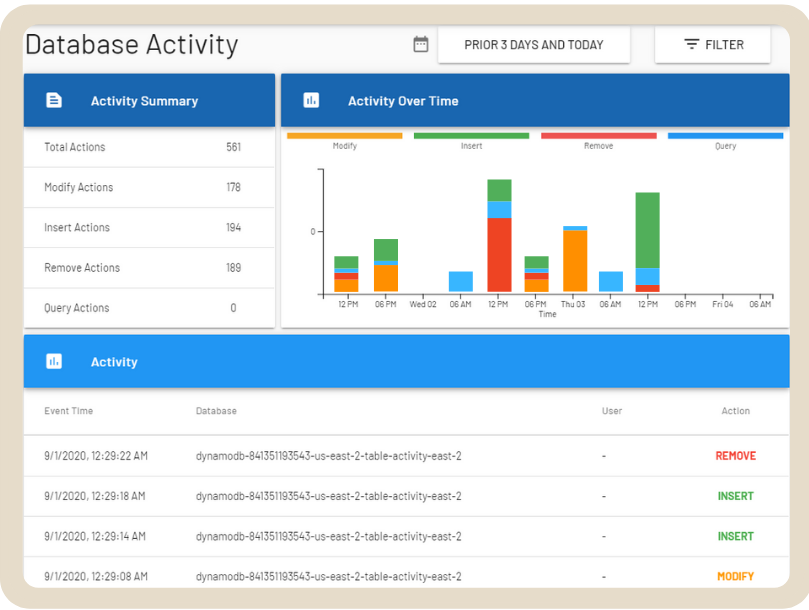809x610 pixels.
Task: Click the INSERT action for the 12:29:18 AM event
Action: click(x=735, y=496)
